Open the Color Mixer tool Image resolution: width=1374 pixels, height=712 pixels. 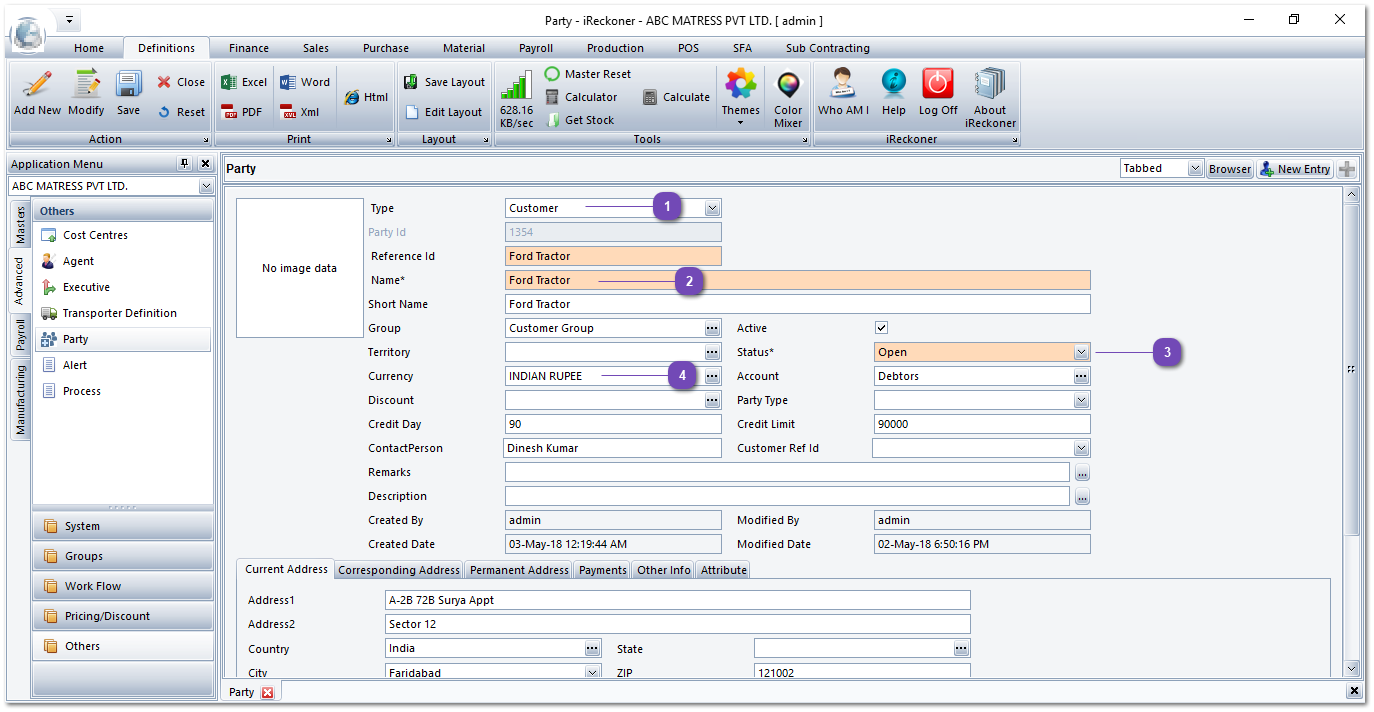[788, 90]
